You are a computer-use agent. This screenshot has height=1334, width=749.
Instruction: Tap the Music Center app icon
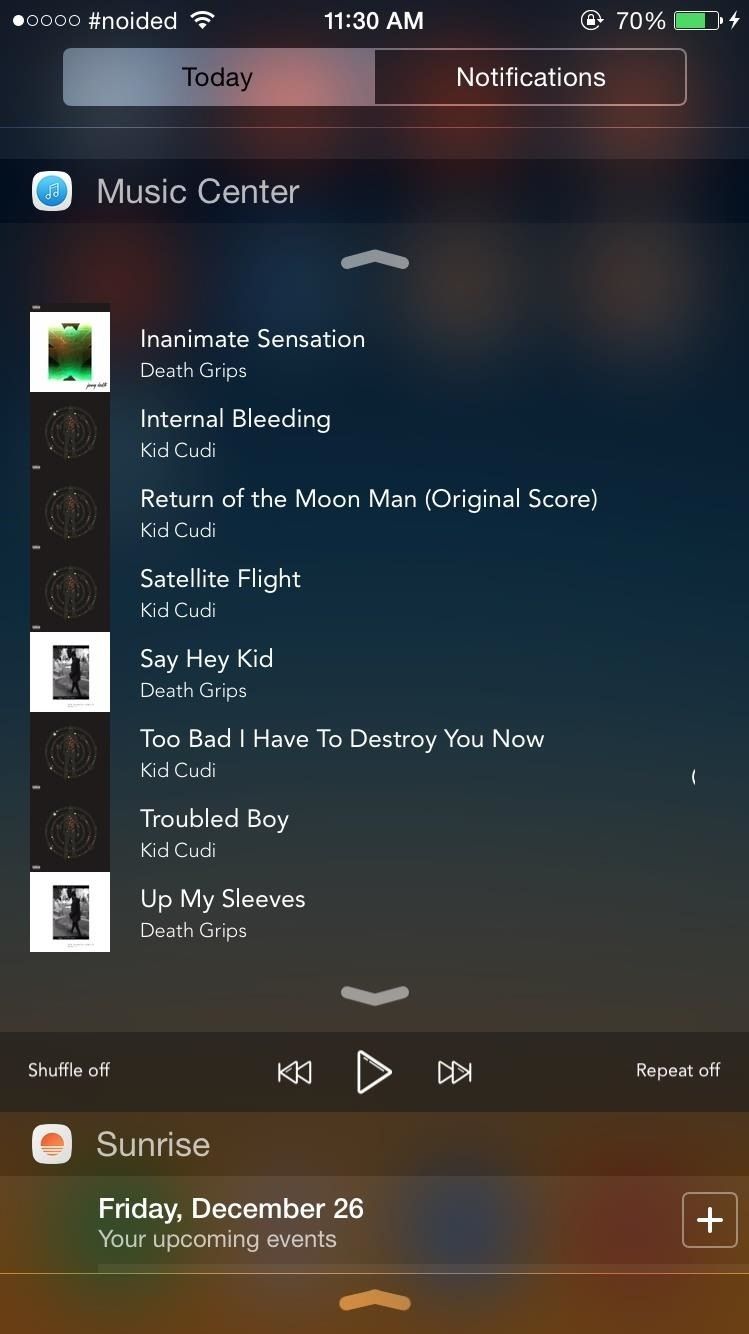(x=52, y=191)
